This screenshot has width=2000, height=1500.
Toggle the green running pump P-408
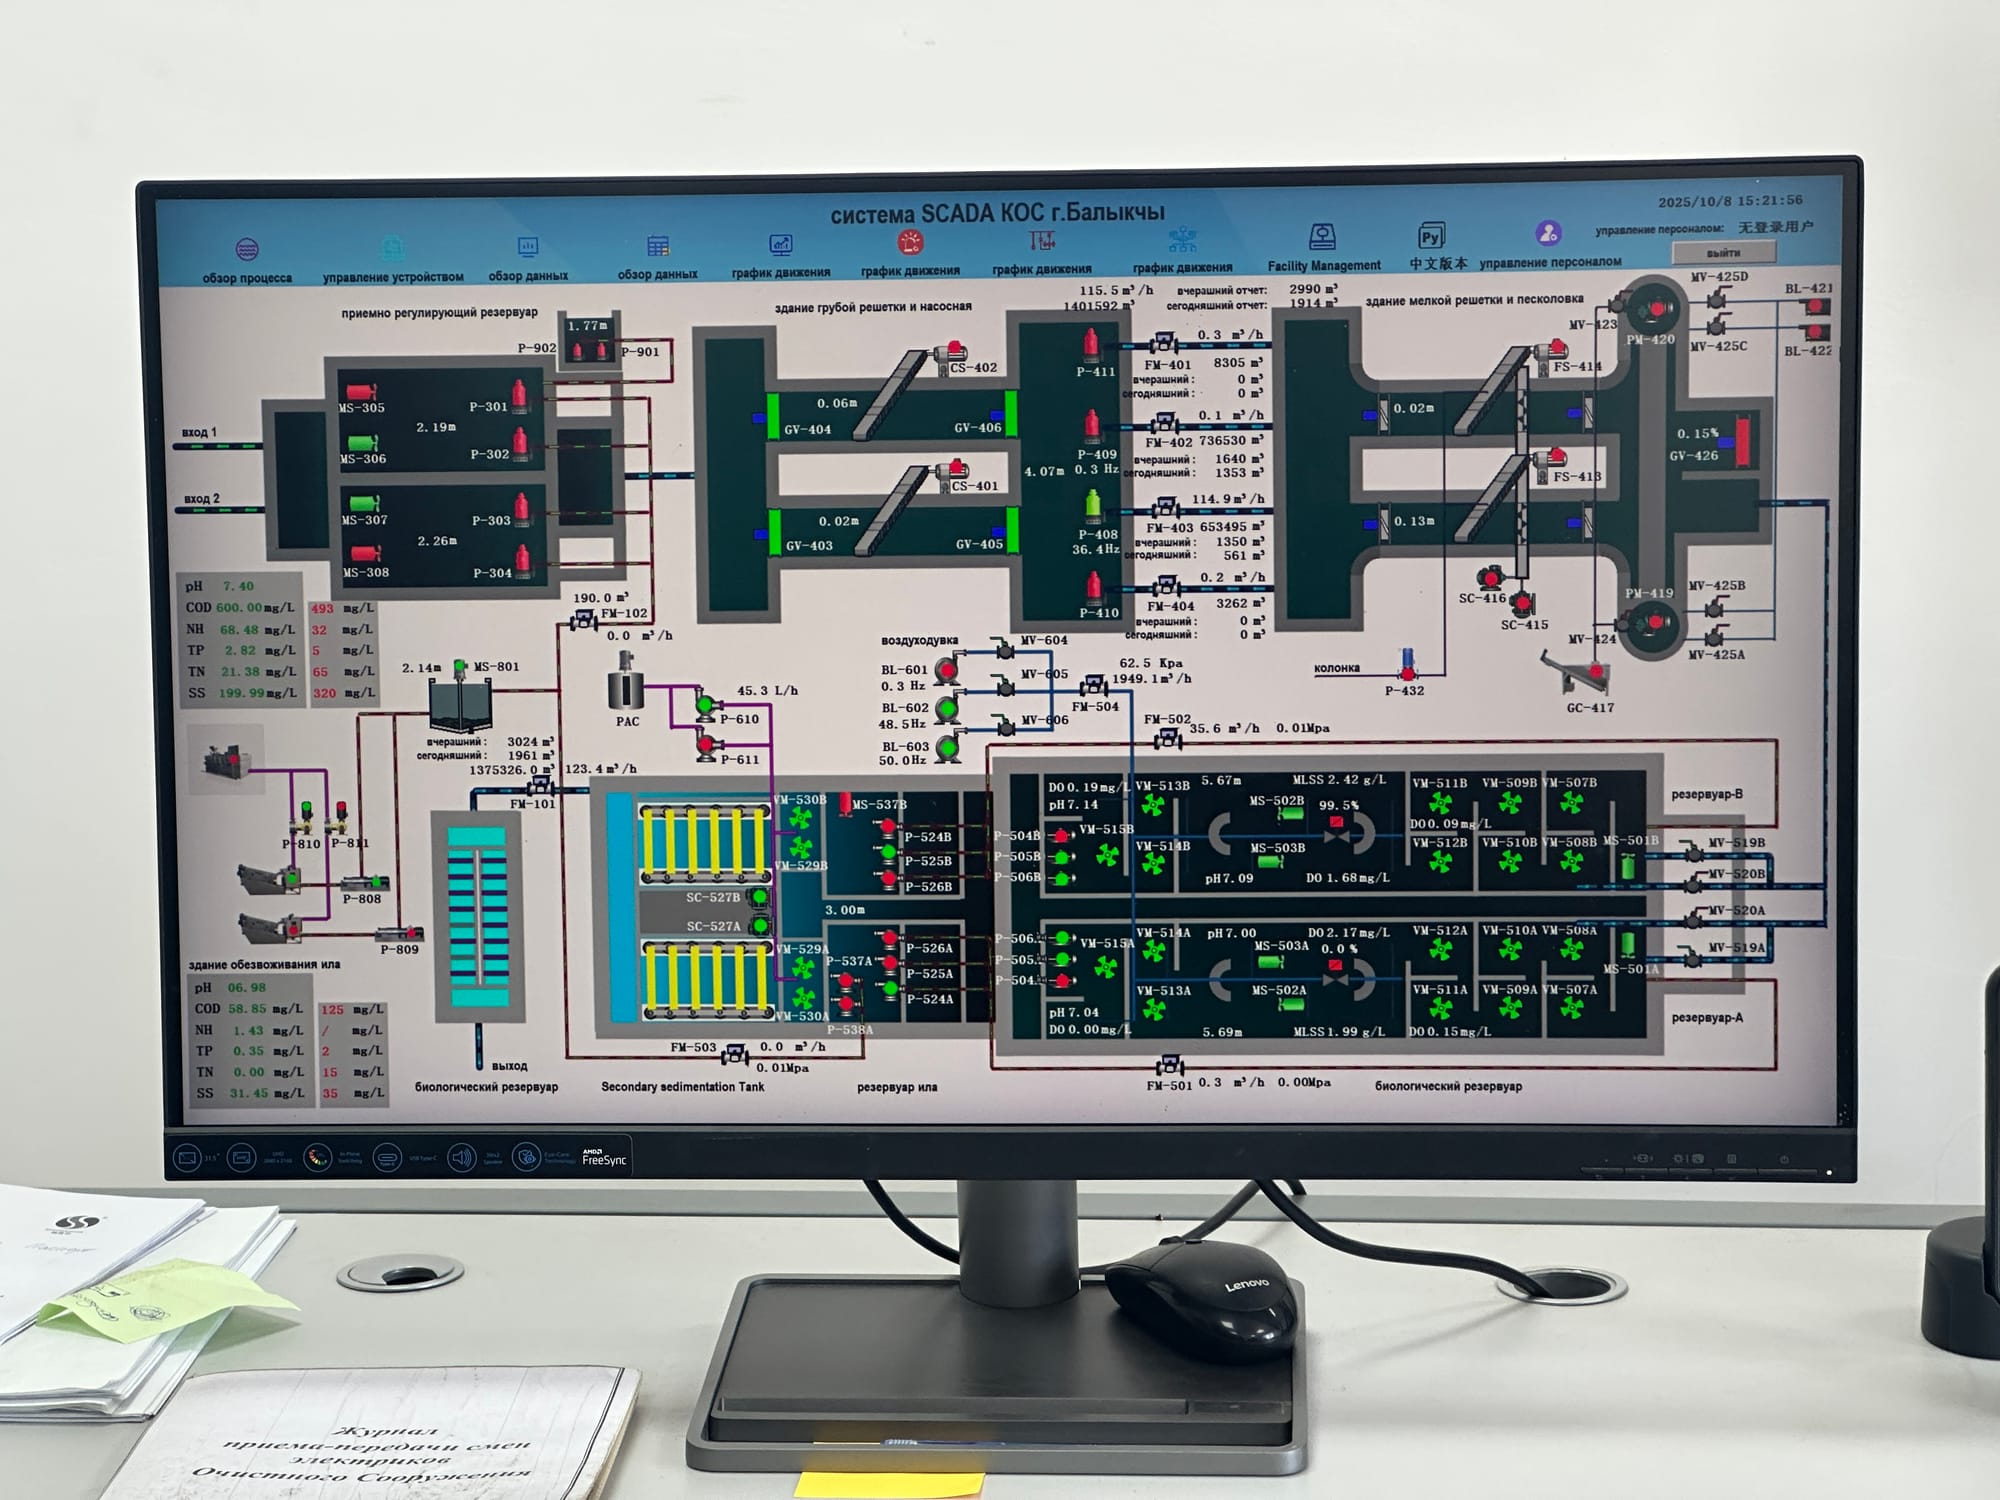point(1094,505)
